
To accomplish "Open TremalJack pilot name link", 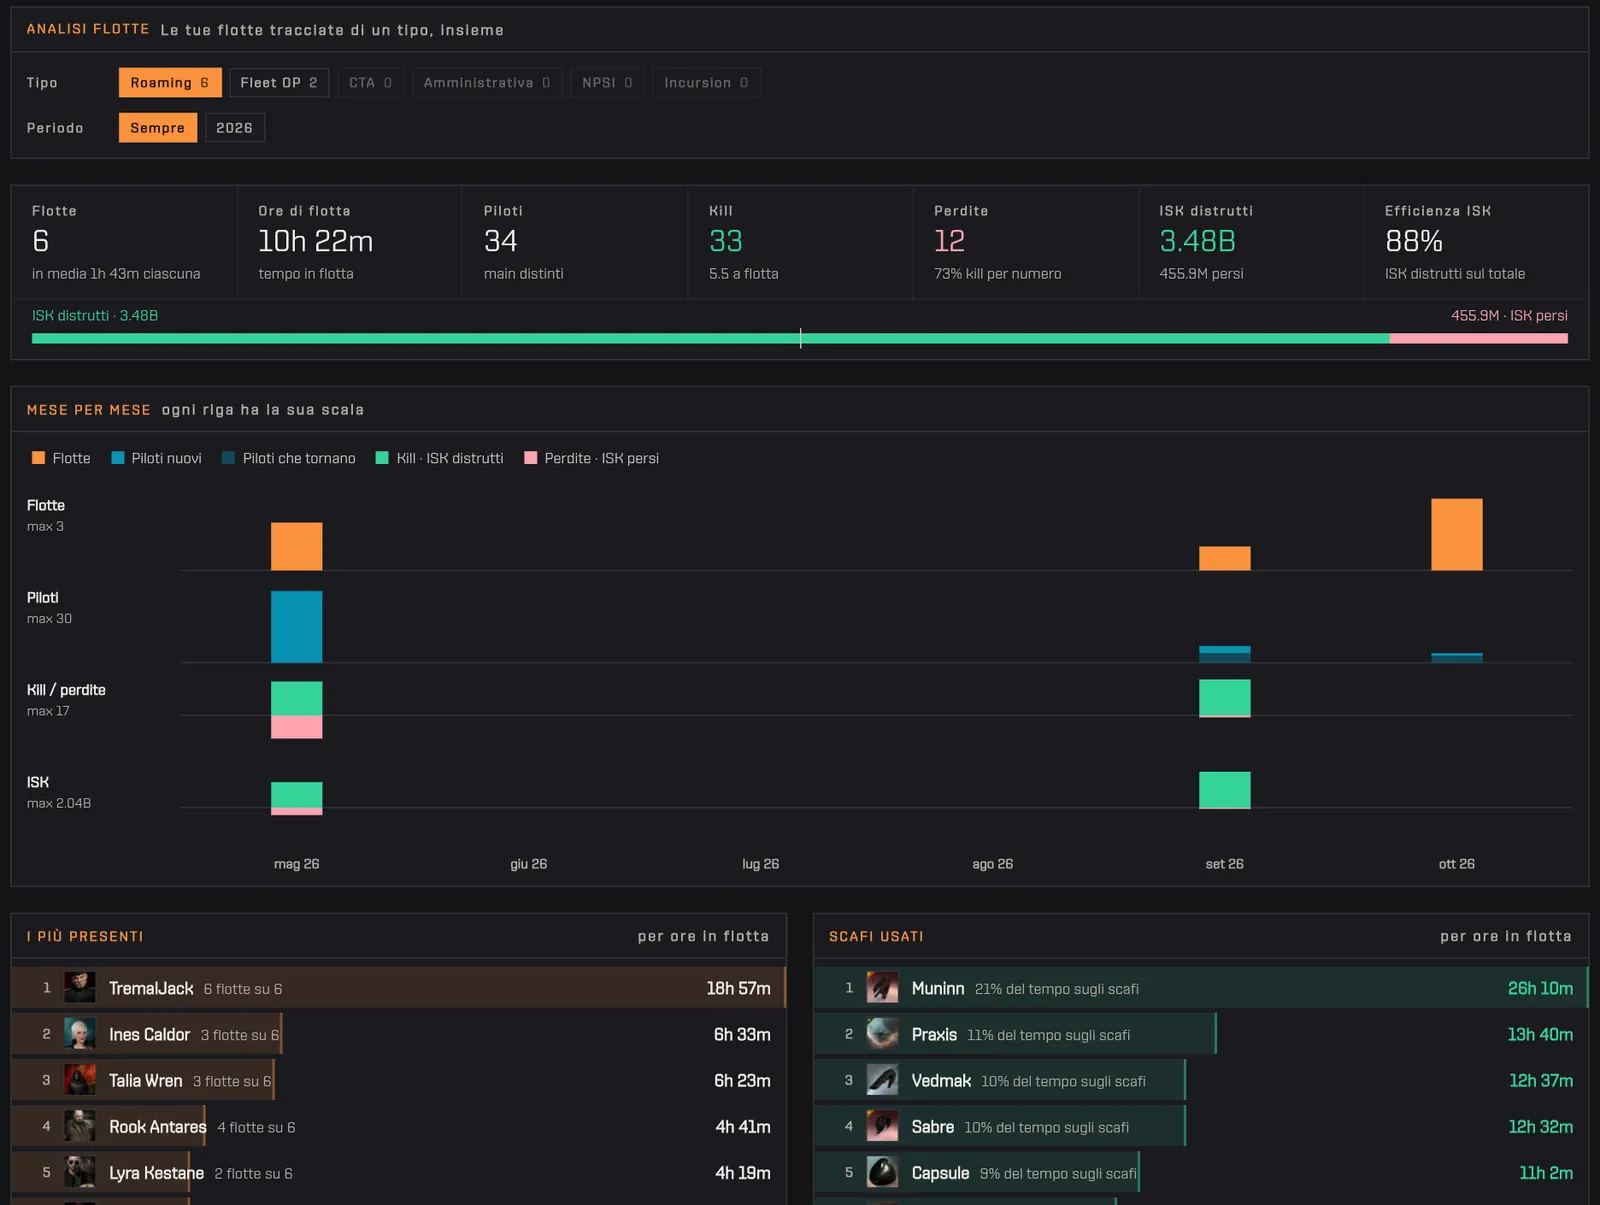I will point(151,988).
